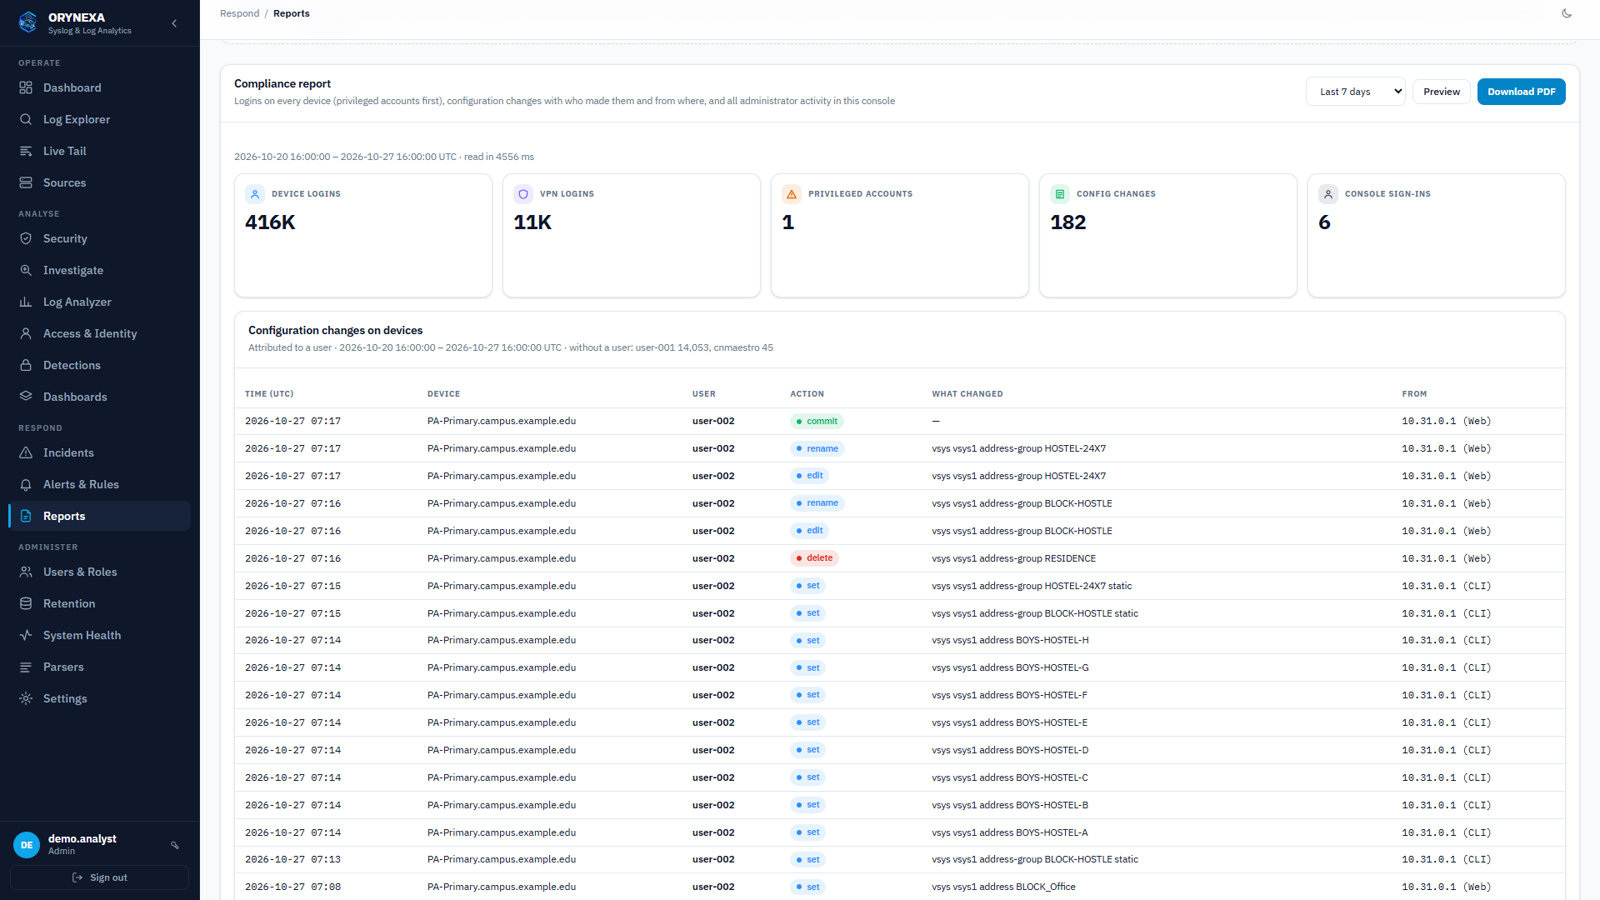Click the Config Changes 182 card
The width and height of the screenshot is (1600, 900).
tap(1168, 236)
